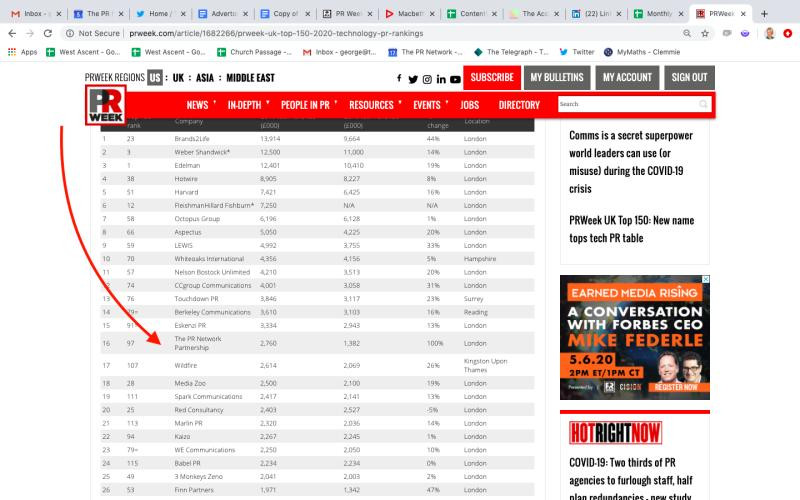Click Register Now in Forbes ad

click(x=676, y=387)
